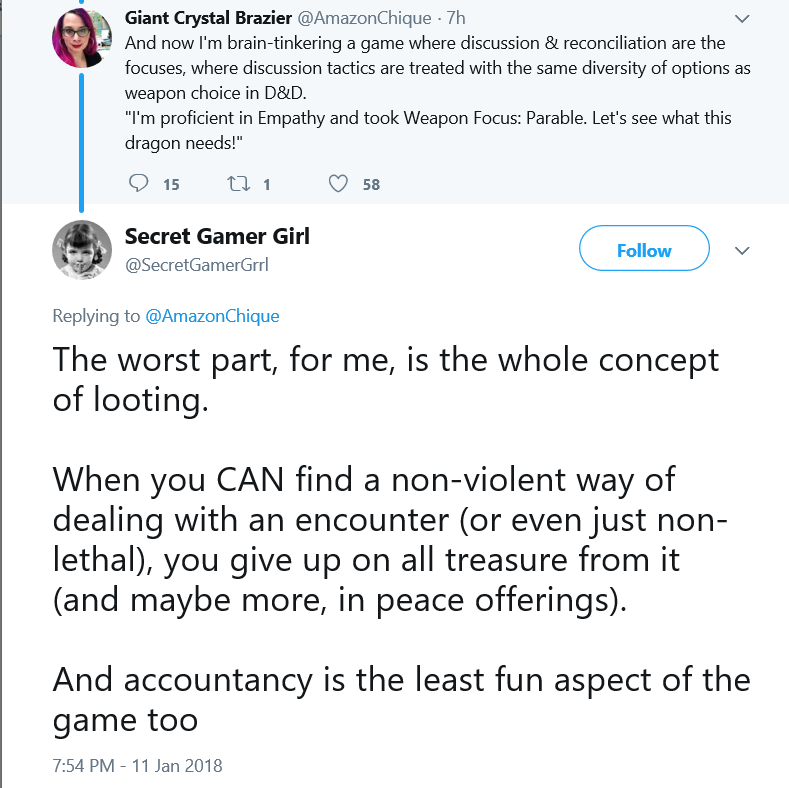
Task: Like the Giant Crystal Brazier tweet
Action: pos(338,184)
